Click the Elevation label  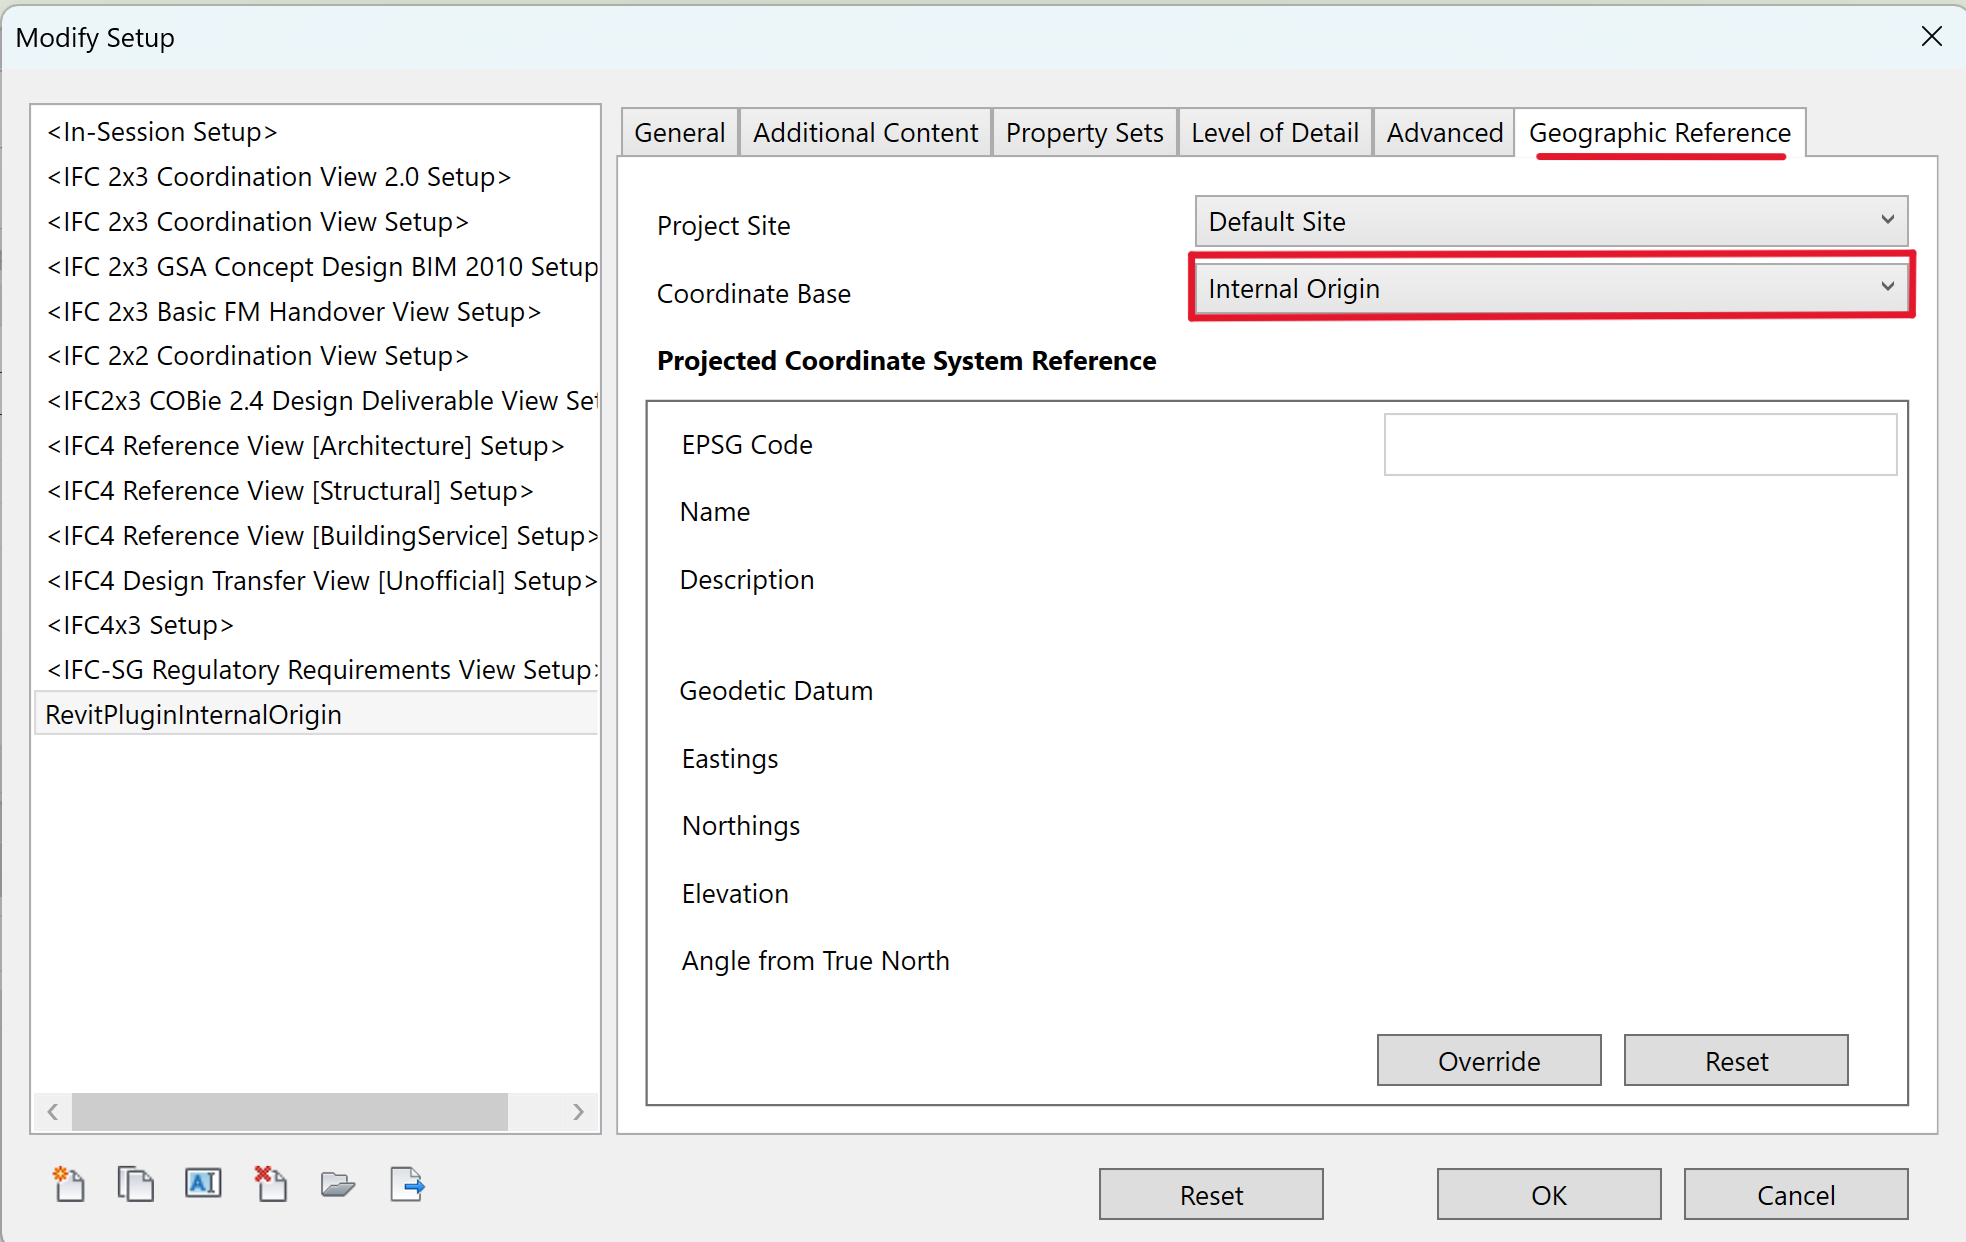(735, 894)
